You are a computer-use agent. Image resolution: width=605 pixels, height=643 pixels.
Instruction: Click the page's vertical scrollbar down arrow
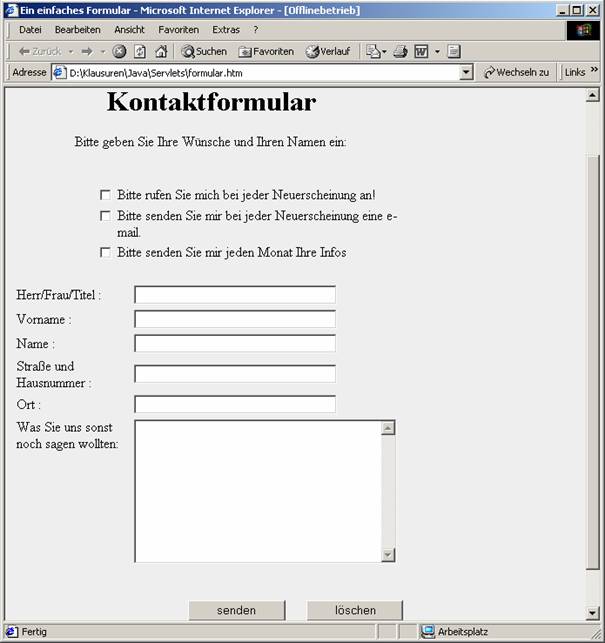(592, 612)
